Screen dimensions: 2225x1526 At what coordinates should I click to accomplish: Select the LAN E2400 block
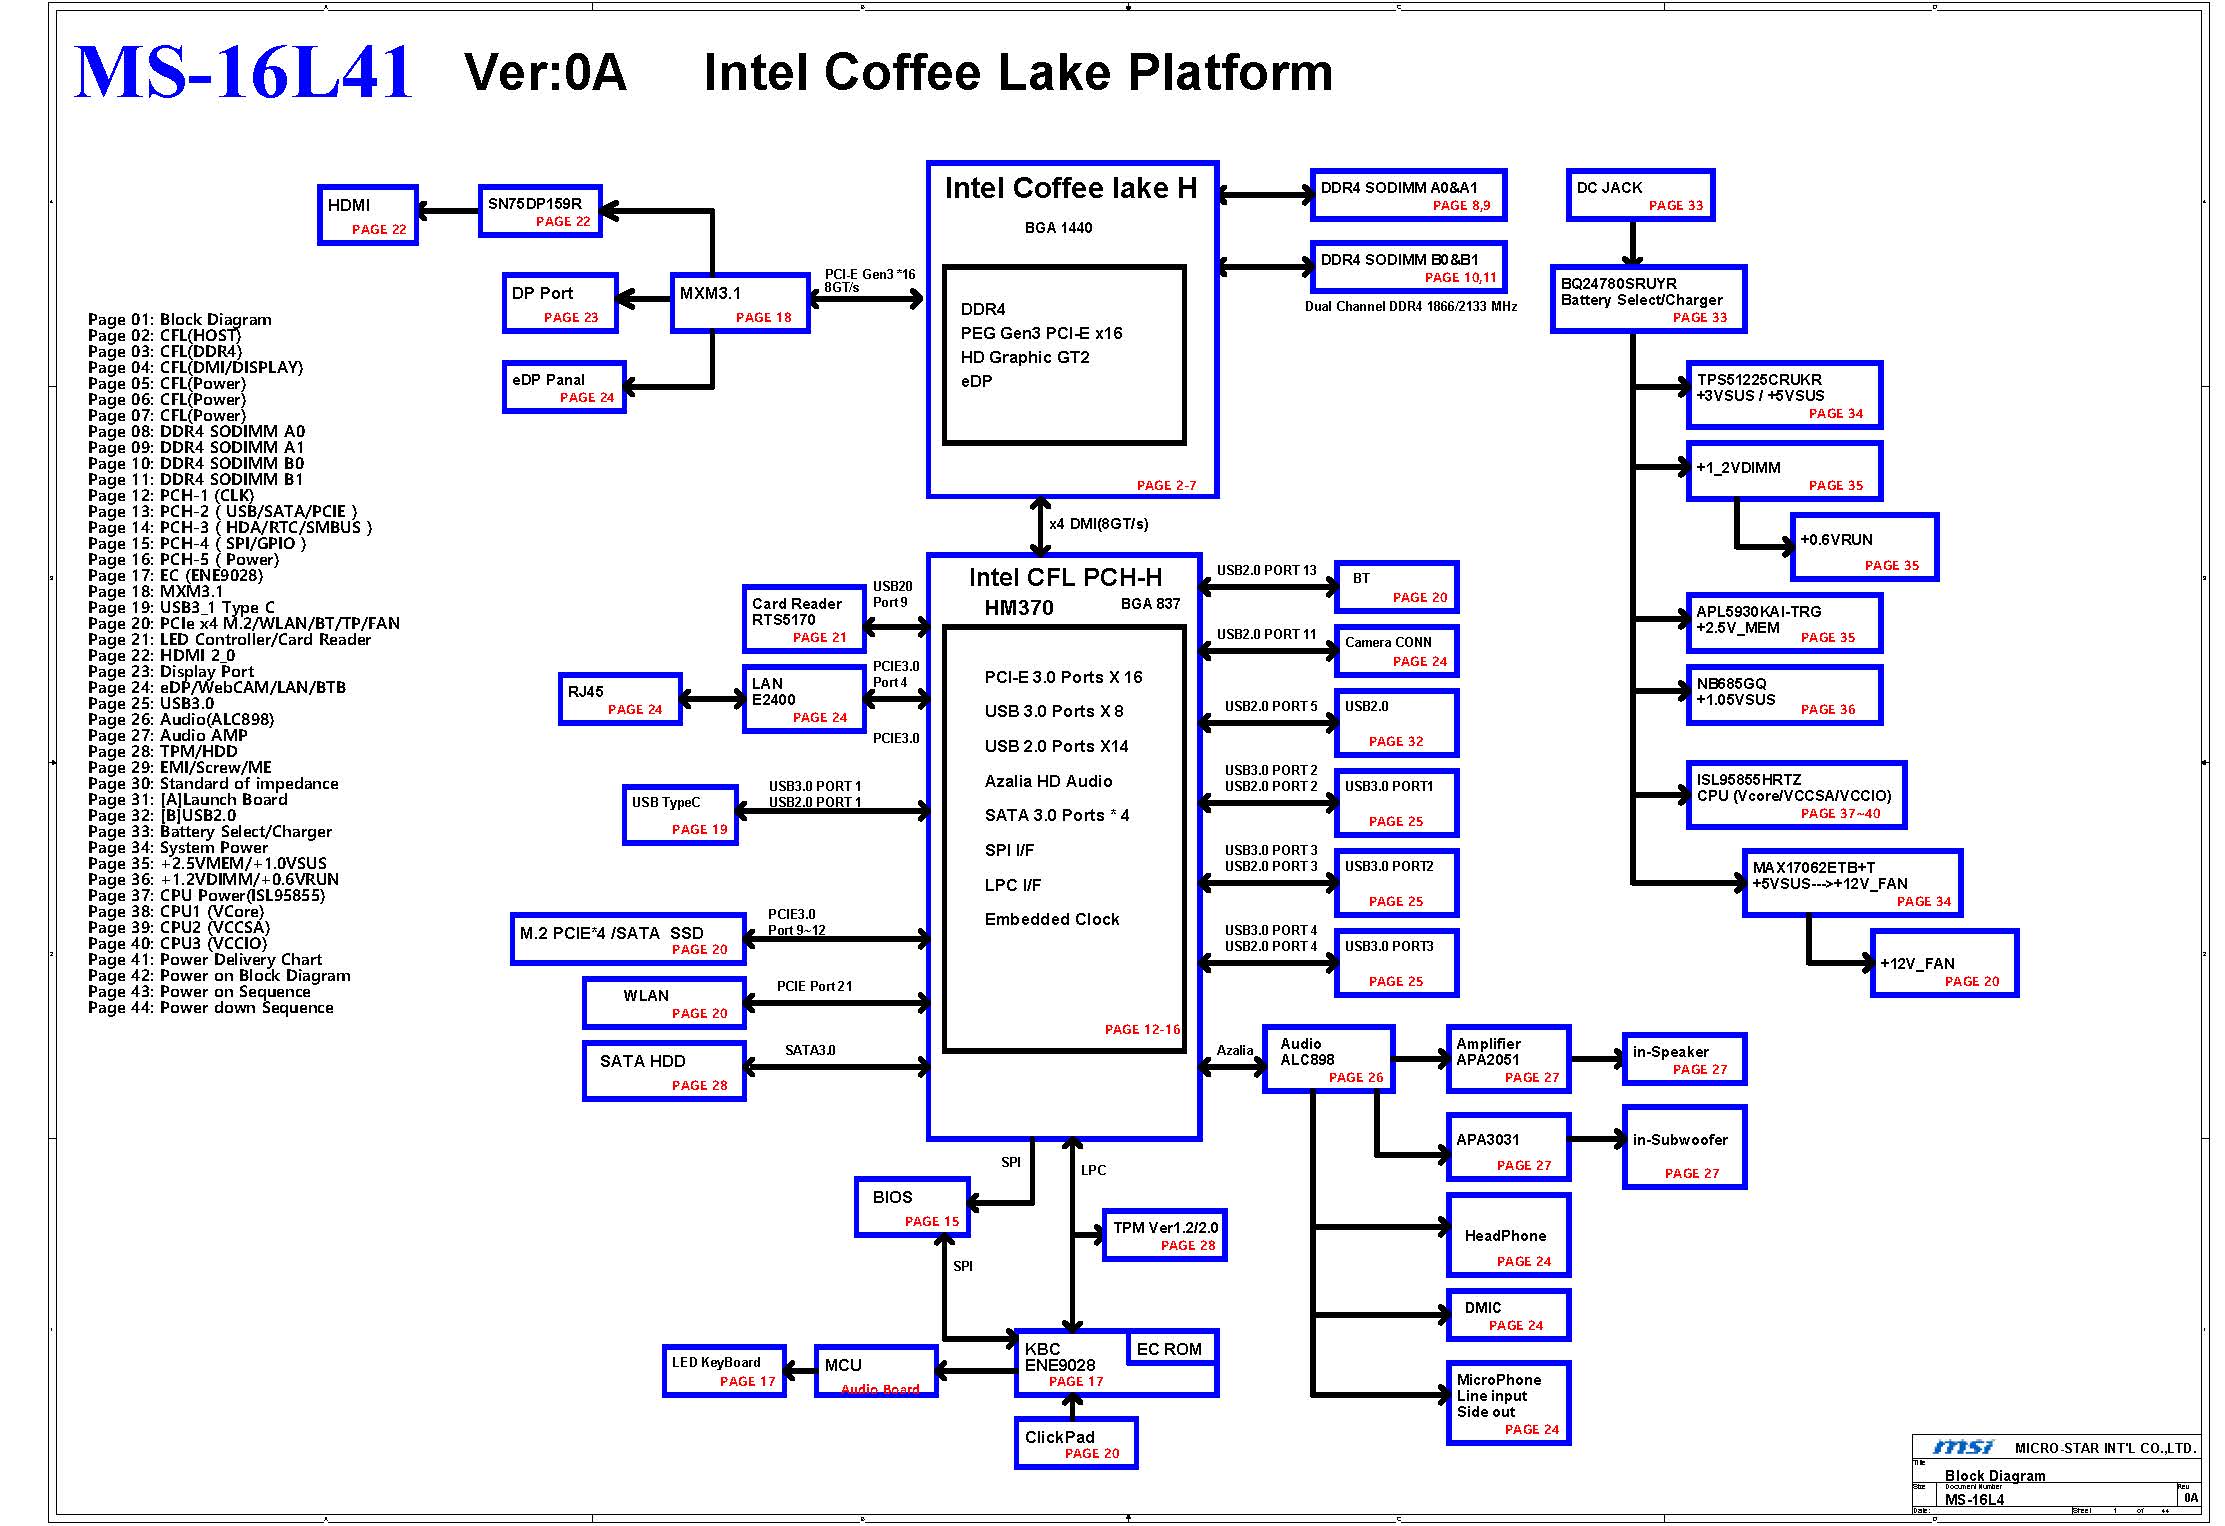[804, 699]
